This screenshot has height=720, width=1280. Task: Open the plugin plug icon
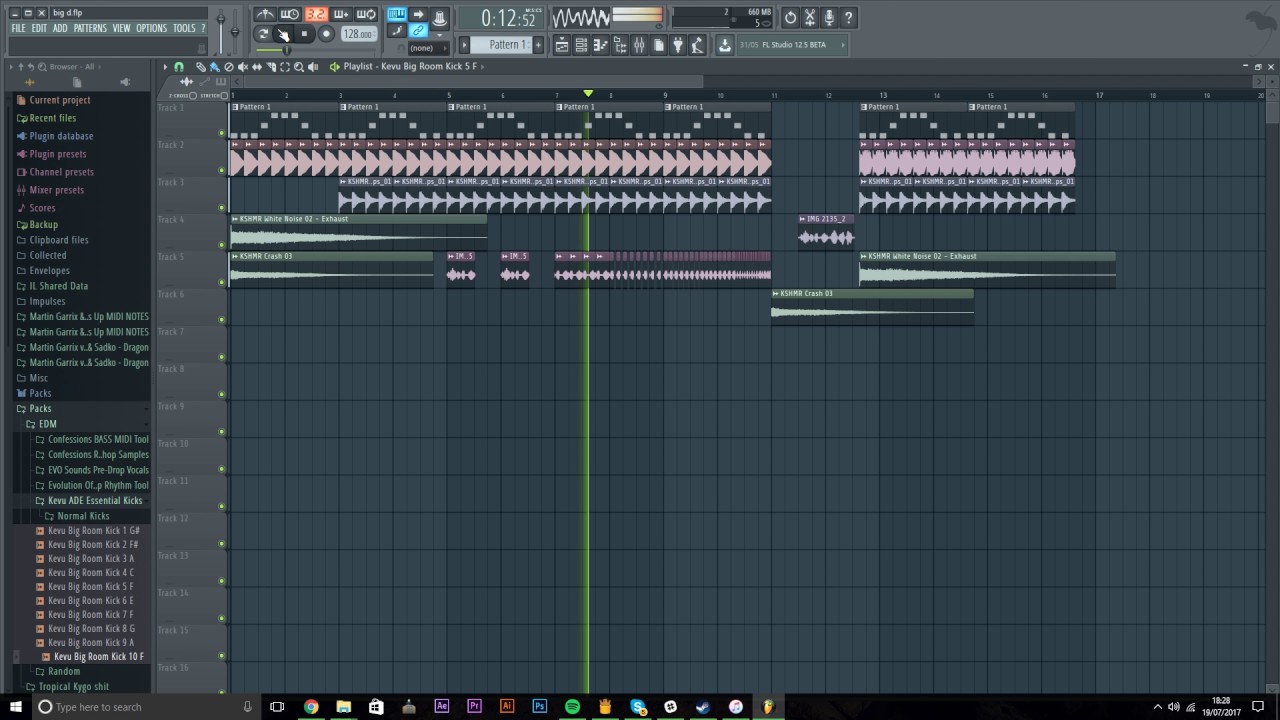pyautogui.click(x=678, y=45)
